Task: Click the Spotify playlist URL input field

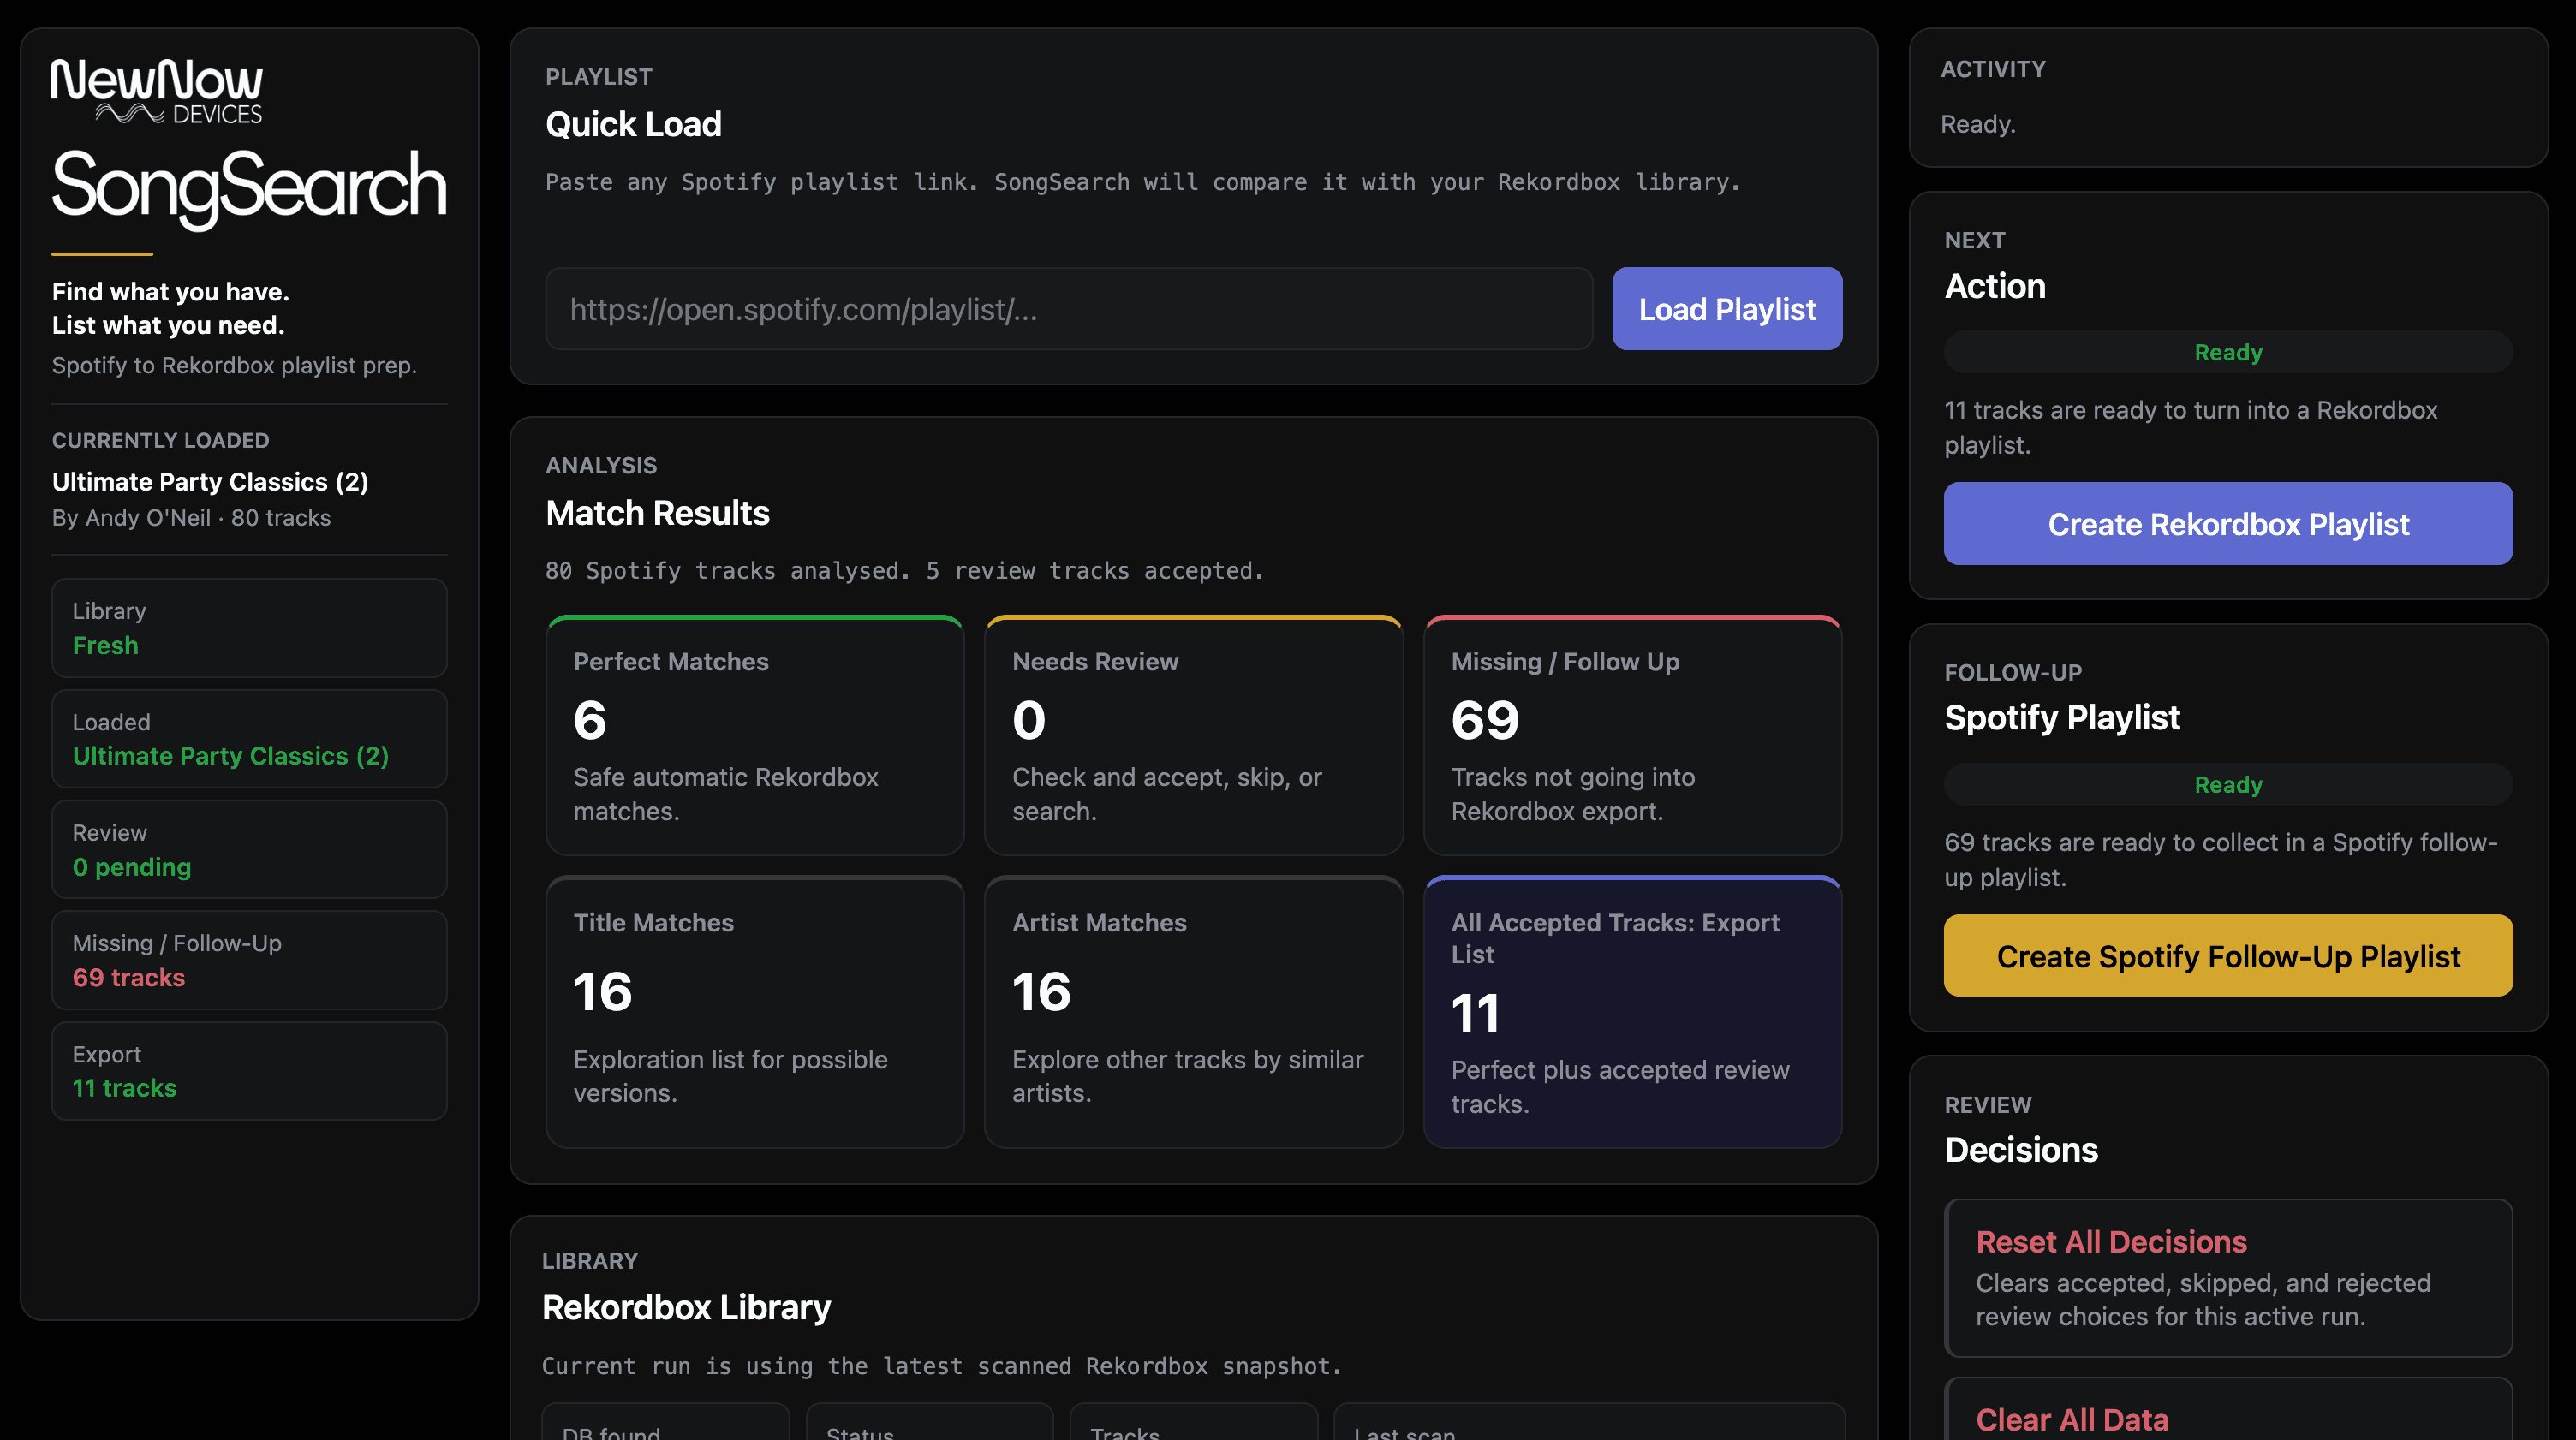Action: click(x=1068, y=309)
